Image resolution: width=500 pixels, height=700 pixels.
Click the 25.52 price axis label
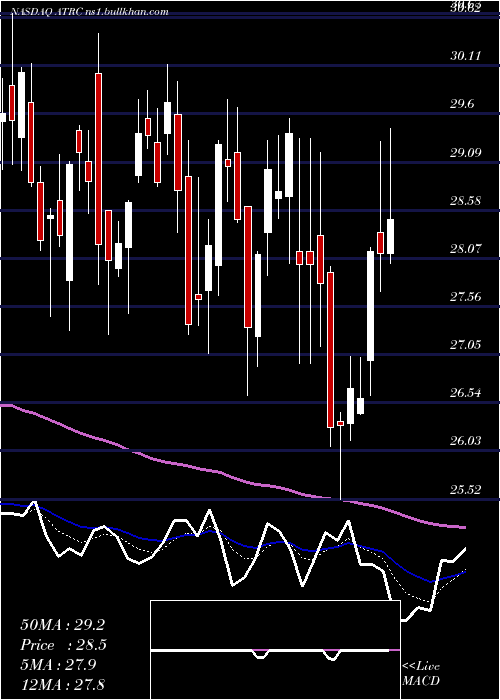(x=466, y=490)
